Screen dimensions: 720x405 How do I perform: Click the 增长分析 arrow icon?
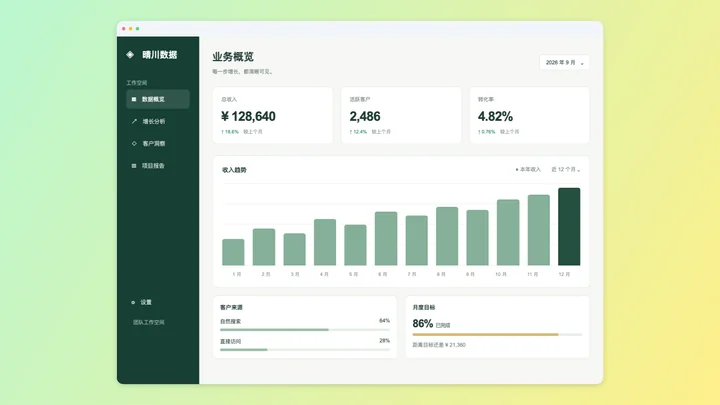coord(134,121)
